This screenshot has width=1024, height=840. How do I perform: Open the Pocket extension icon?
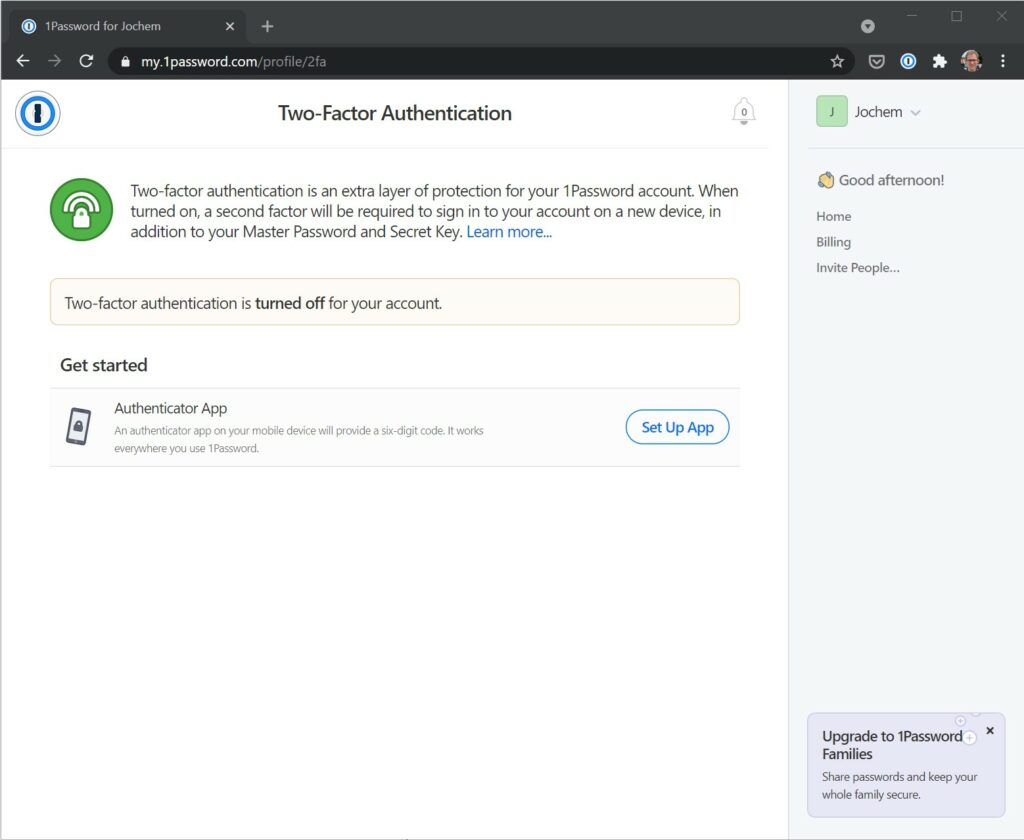(876, 61)
